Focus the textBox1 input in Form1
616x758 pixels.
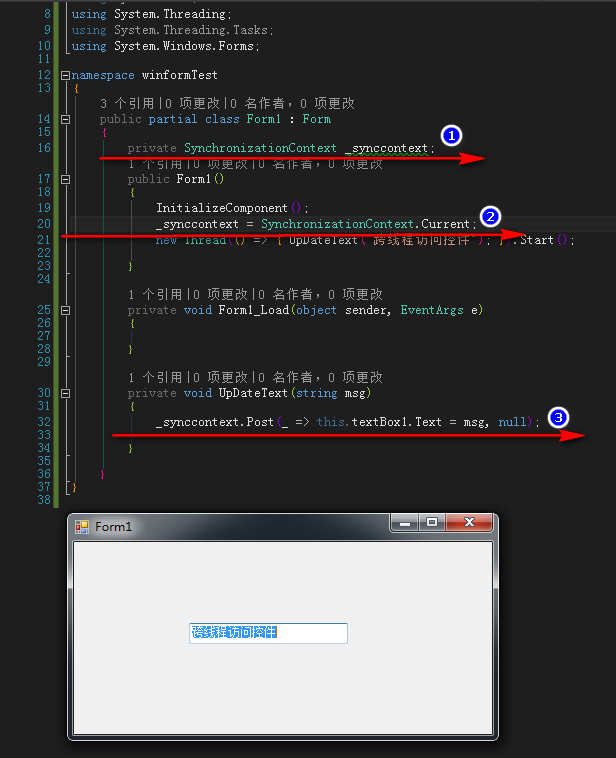click(268, 633)
